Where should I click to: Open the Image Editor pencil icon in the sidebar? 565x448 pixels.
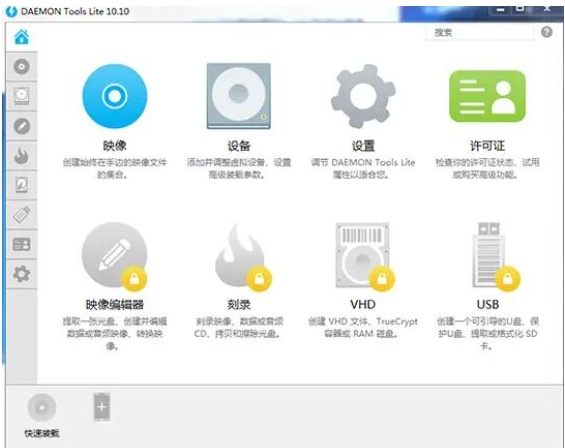(22, 126)
